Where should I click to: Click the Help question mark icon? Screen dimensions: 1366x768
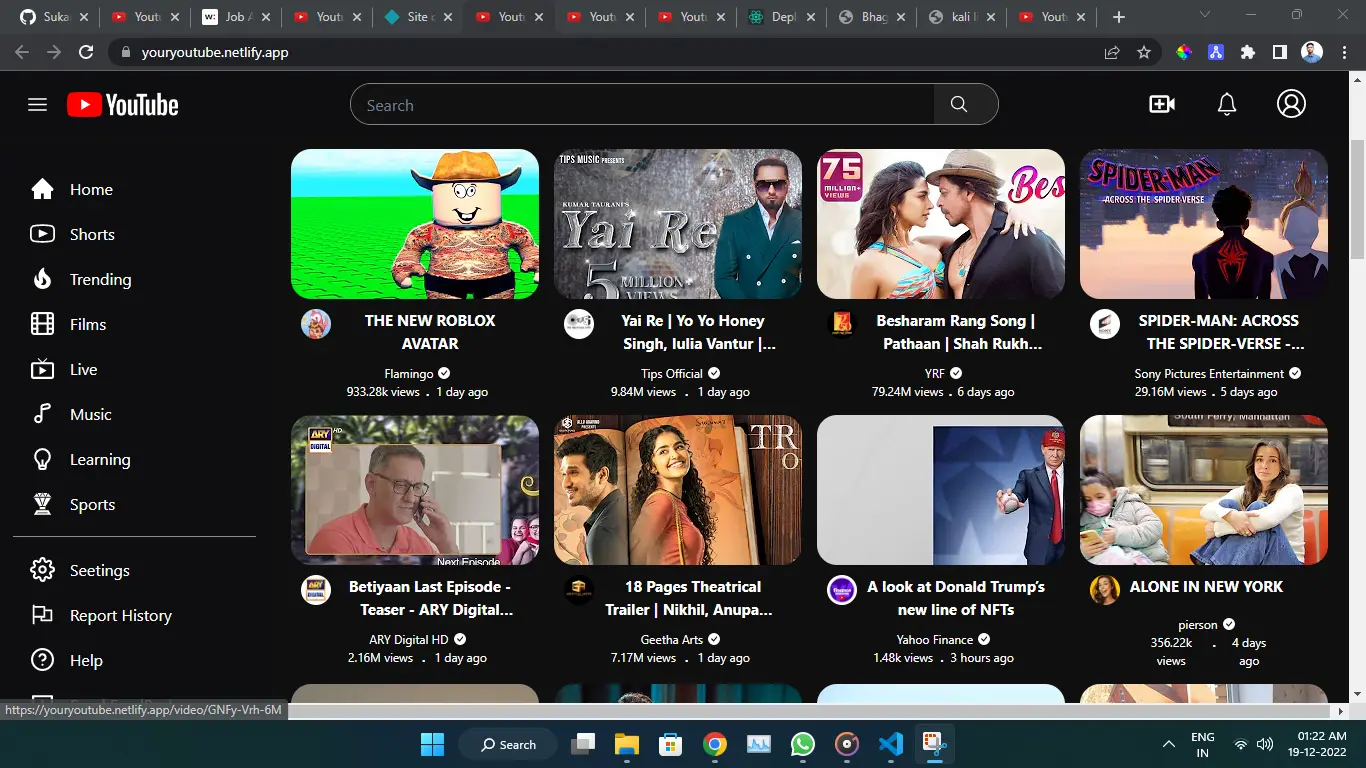[x=42, y=660]
